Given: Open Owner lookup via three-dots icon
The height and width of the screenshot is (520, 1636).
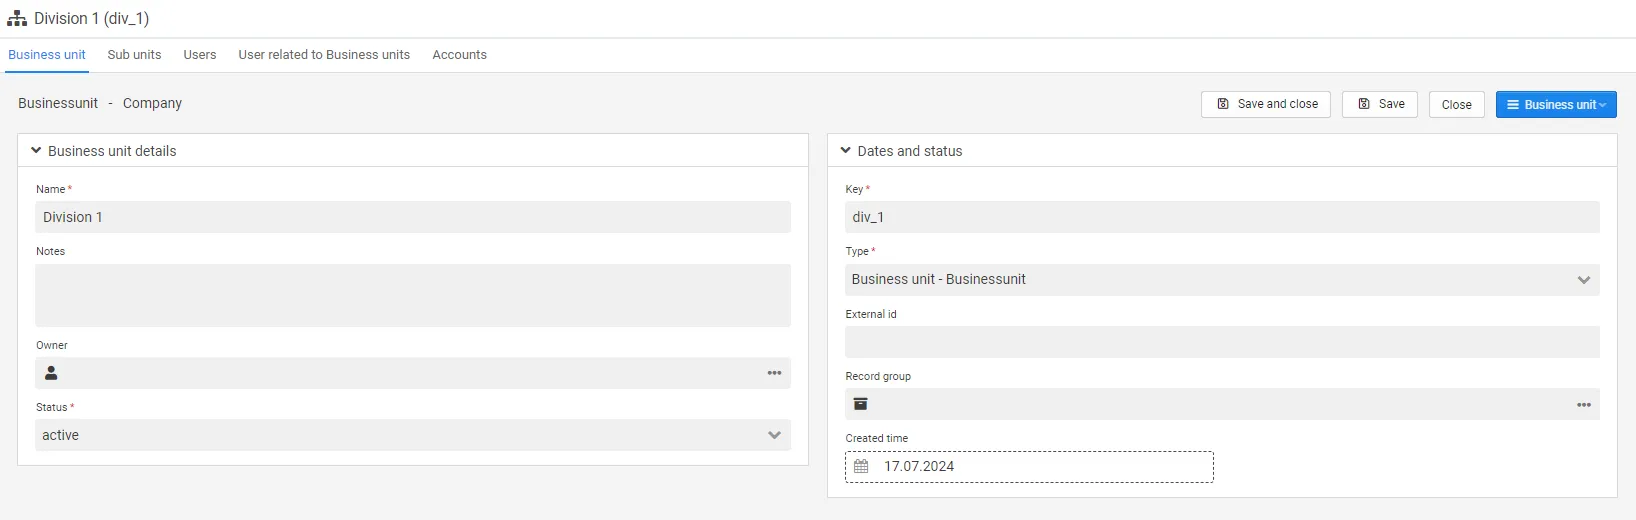Looking at the screenshot, I should 774,373.
